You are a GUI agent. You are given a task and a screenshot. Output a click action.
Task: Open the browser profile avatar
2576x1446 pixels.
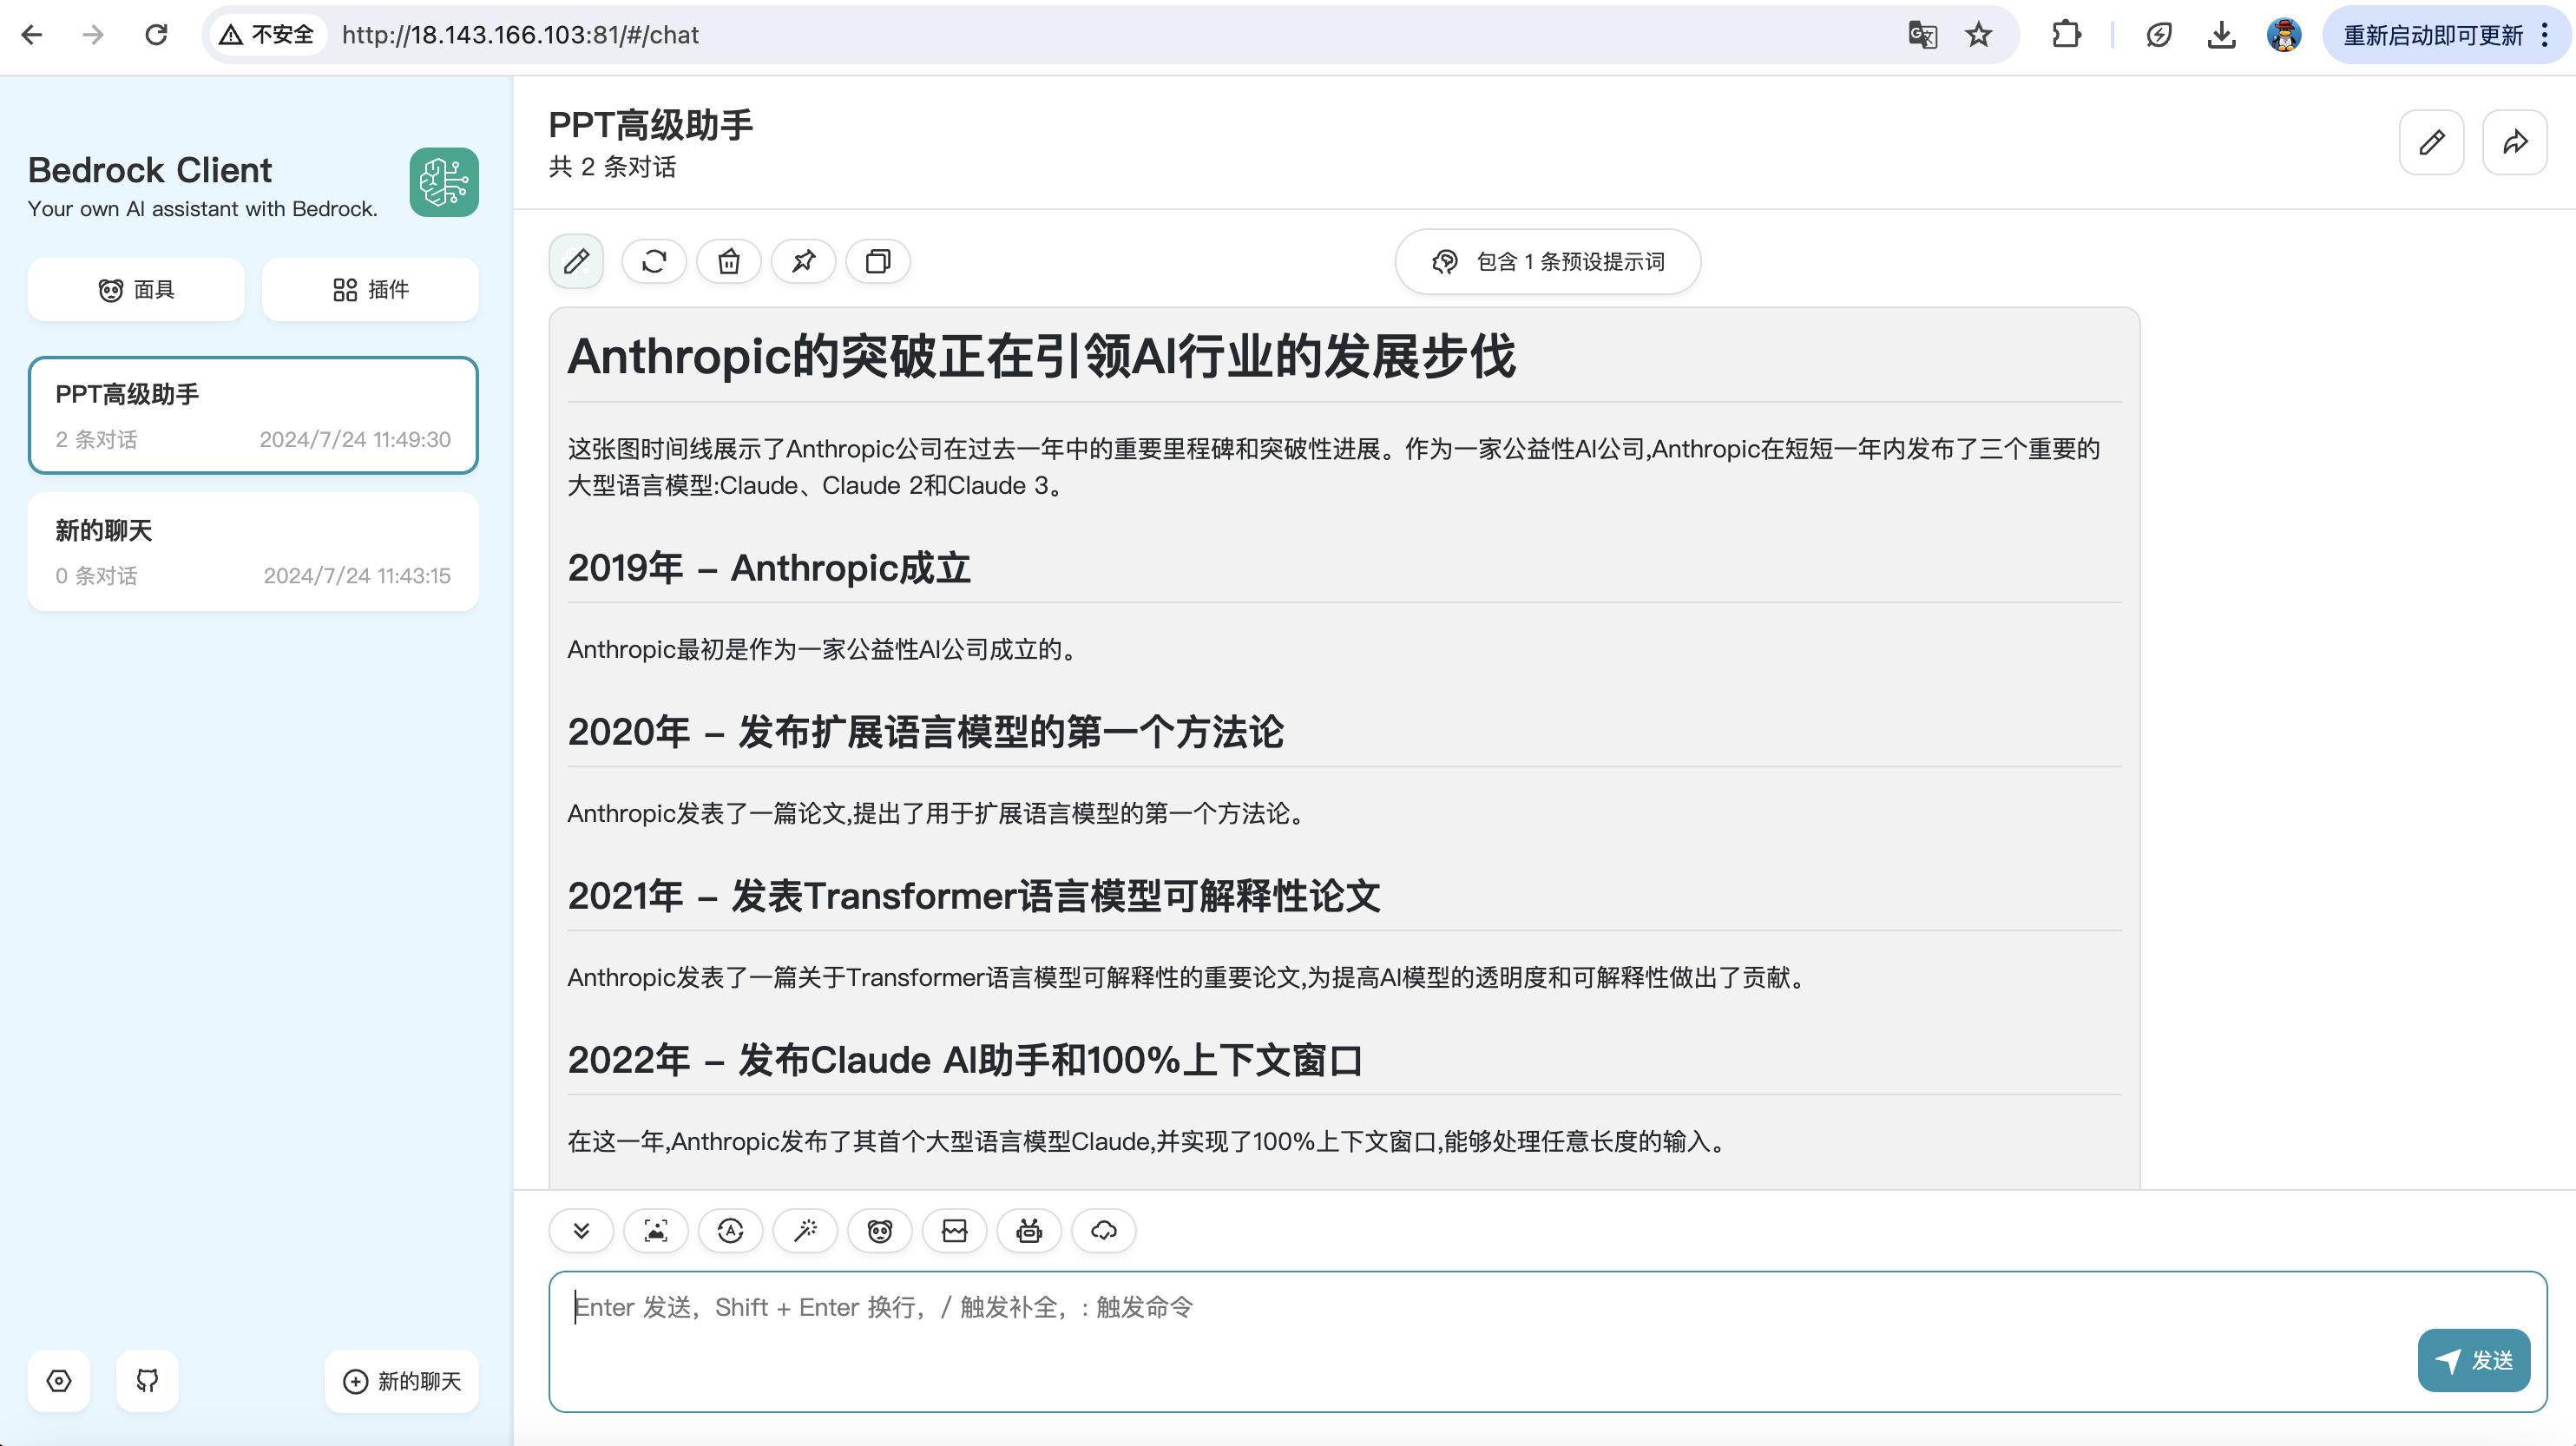click(x=2284, y=35)
